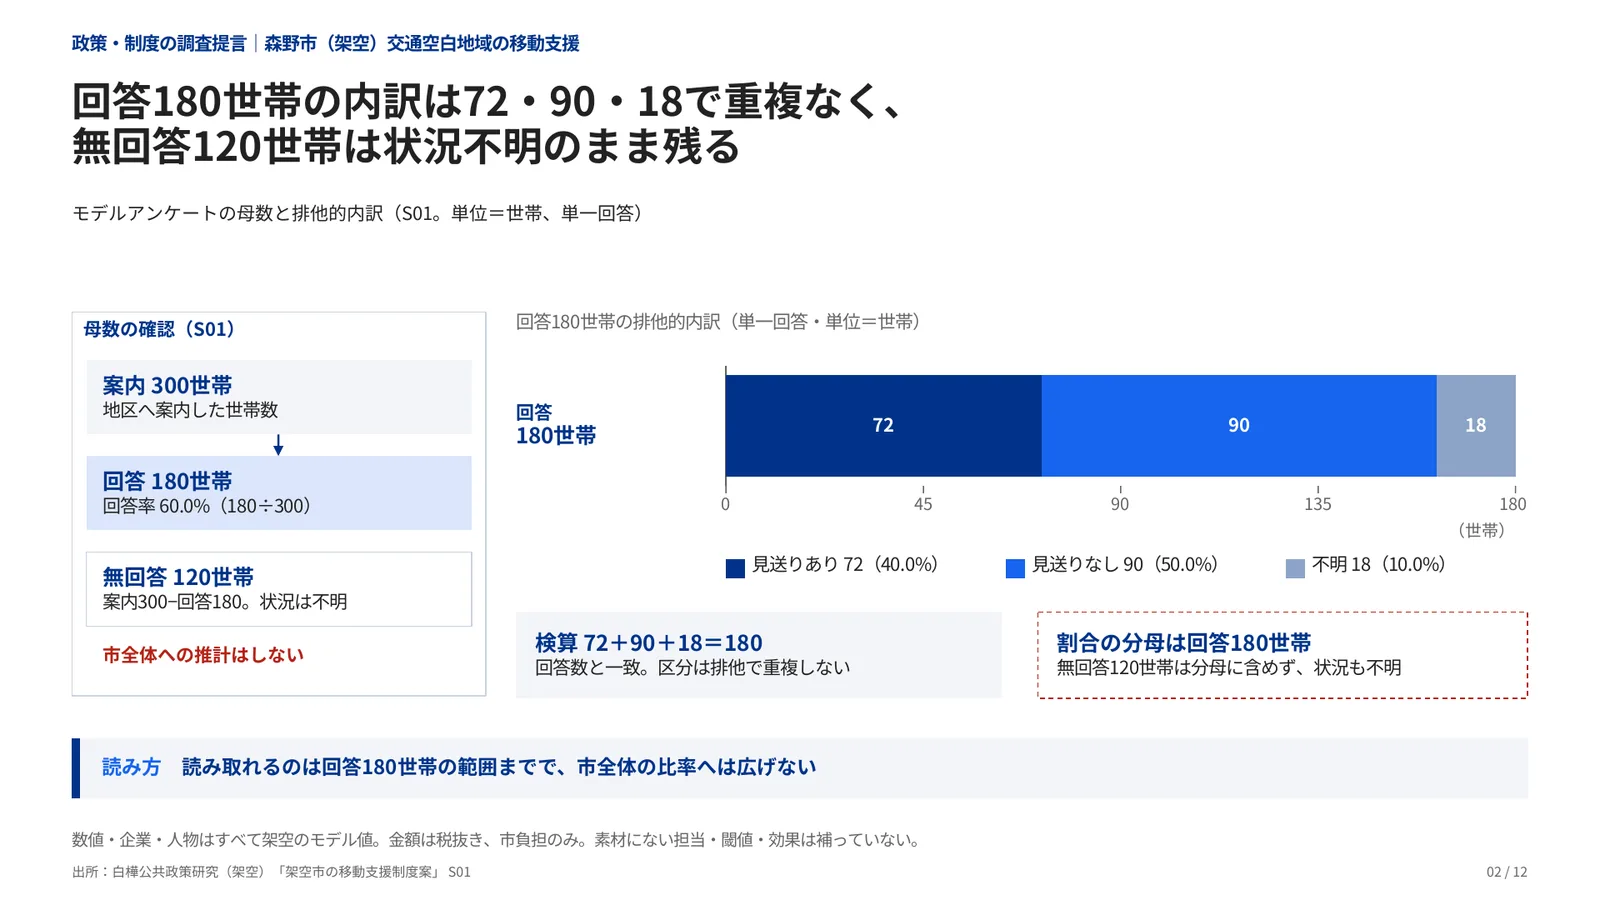
Task: Click 回答数と一致。区分は排他で重複しない text
Action: coord(693,667)
